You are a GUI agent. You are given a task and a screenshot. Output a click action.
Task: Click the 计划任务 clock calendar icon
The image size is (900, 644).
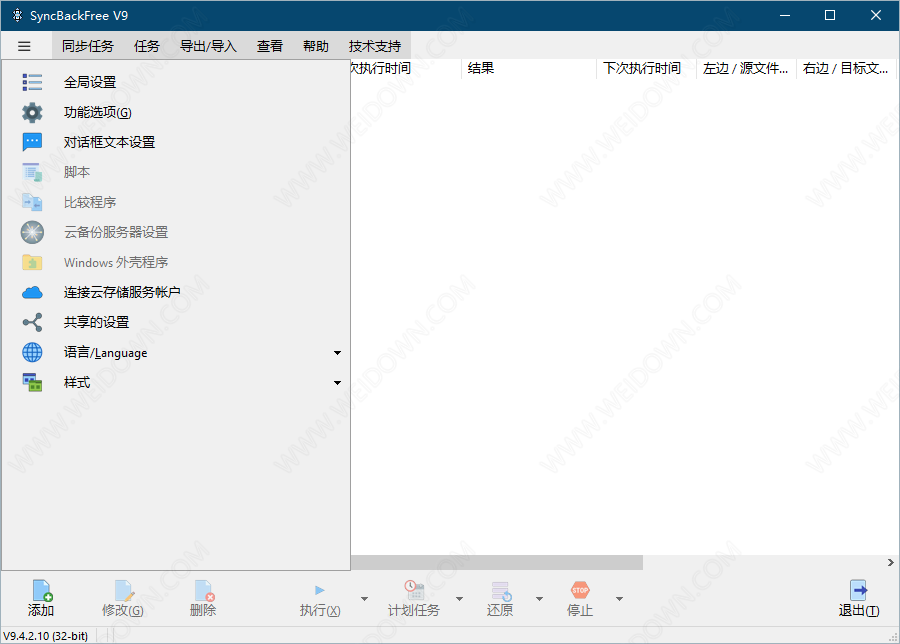point(414,590)
